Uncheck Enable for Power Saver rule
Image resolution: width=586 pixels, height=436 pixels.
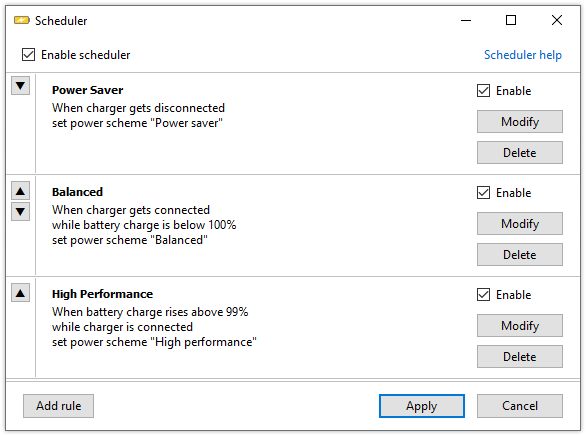click(x=483, y=90)
